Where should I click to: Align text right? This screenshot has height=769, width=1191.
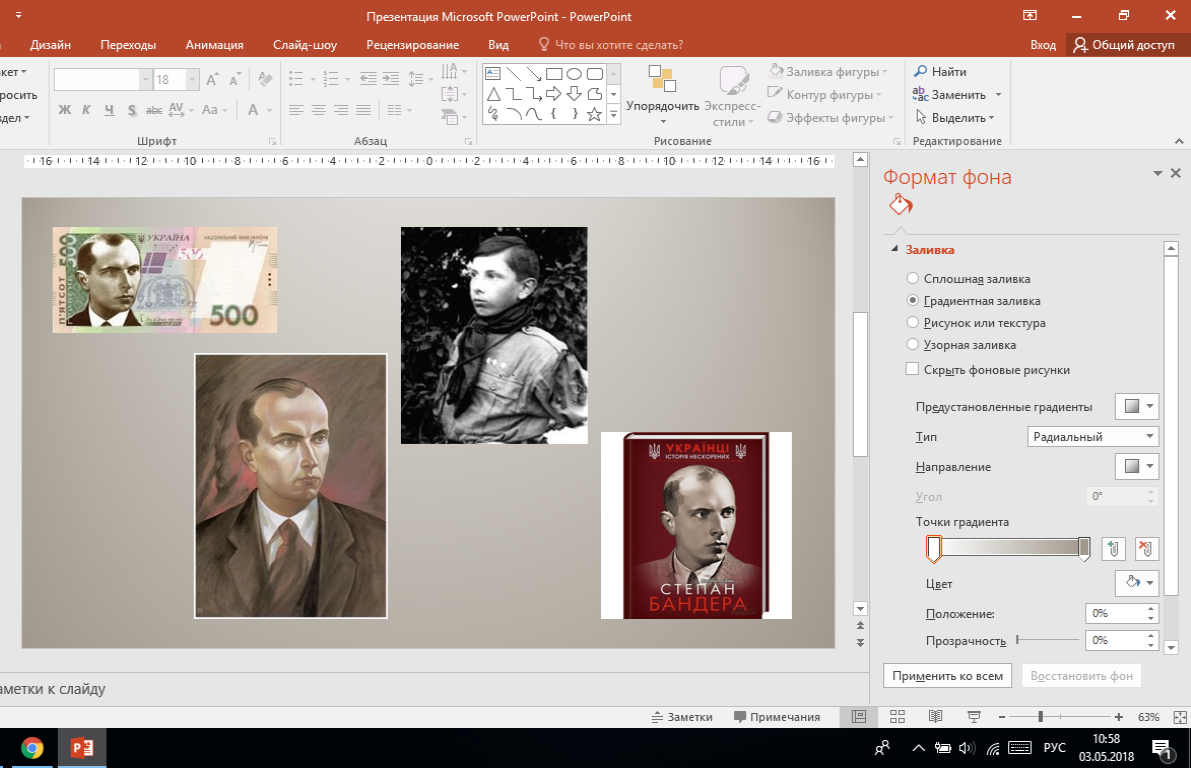point(341,110)
